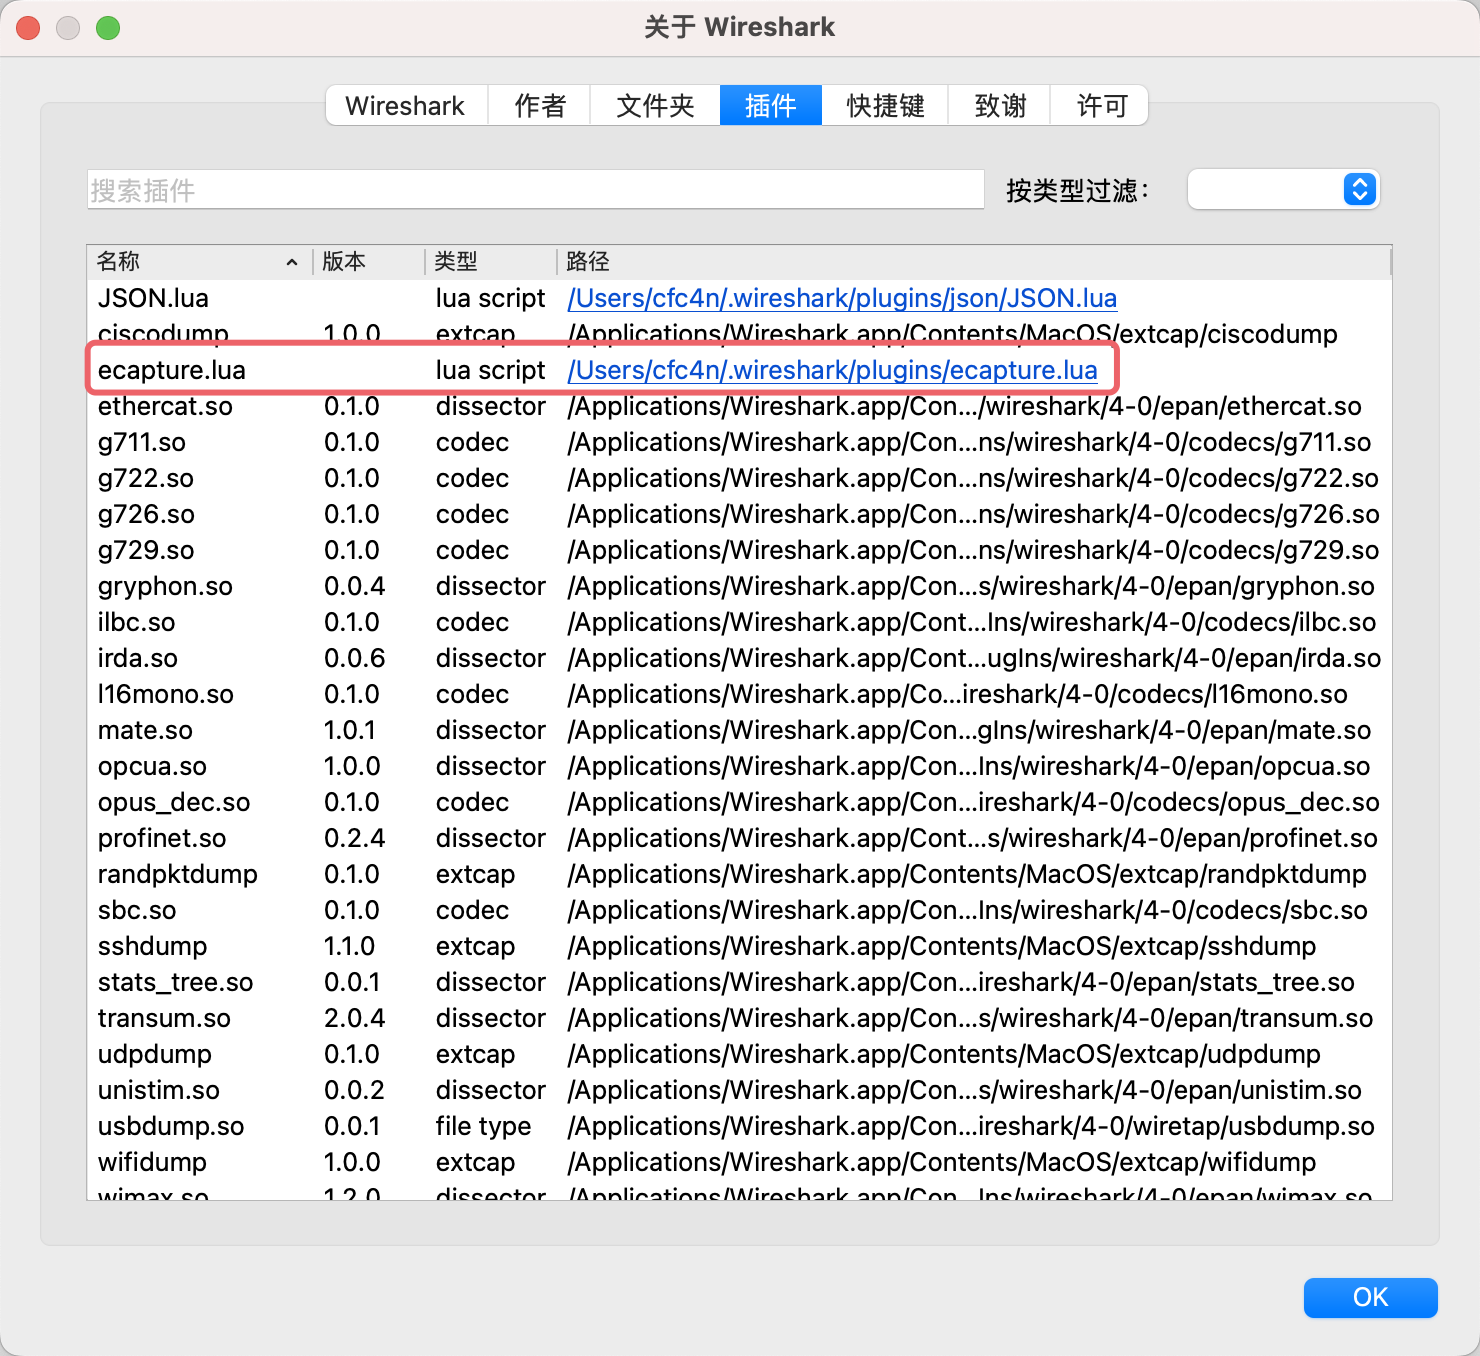The width and height of the screenshot is (1480, 1356).
Task: Select the udpdump plugin row
Action: coord(739,1054)
